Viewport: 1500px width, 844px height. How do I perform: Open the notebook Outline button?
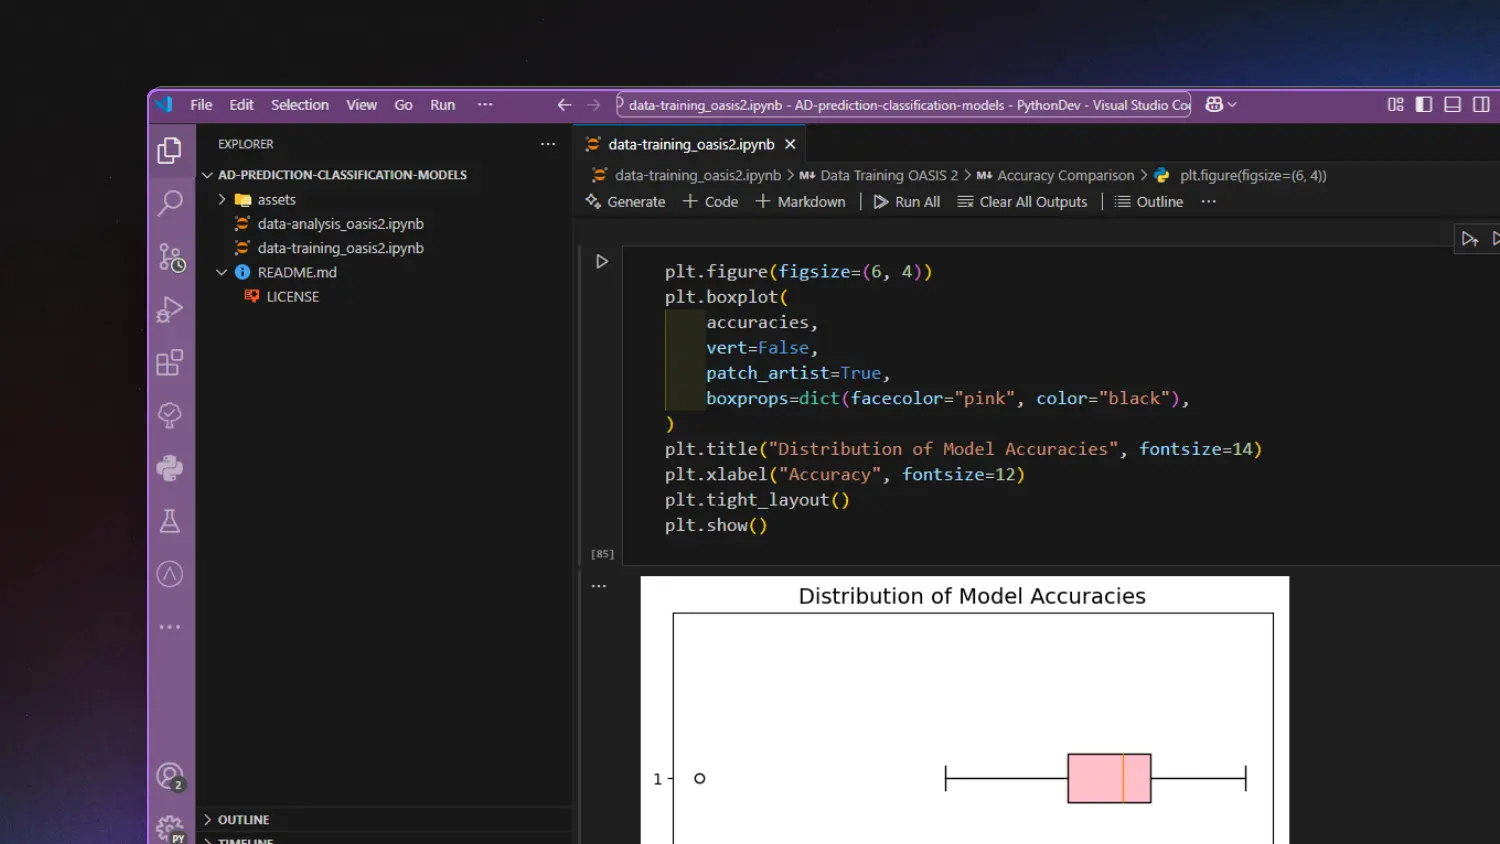1149,201
